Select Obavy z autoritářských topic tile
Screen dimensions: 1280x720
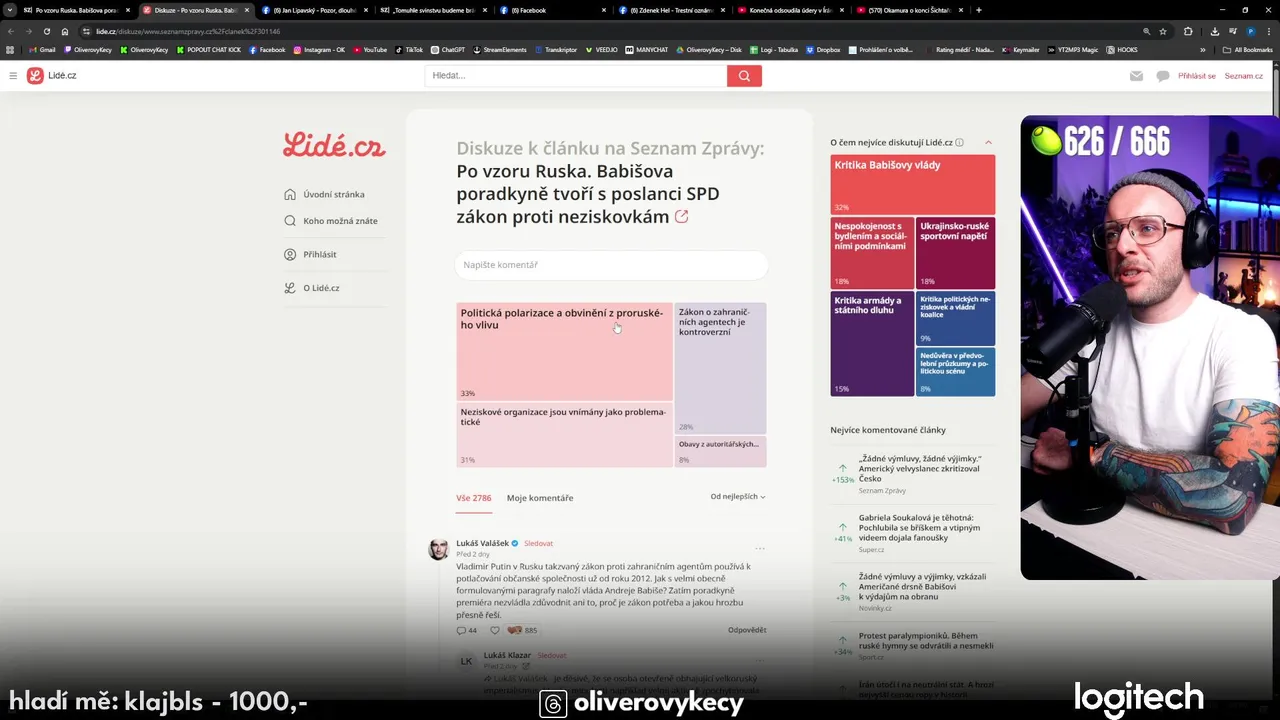point(720,452)
